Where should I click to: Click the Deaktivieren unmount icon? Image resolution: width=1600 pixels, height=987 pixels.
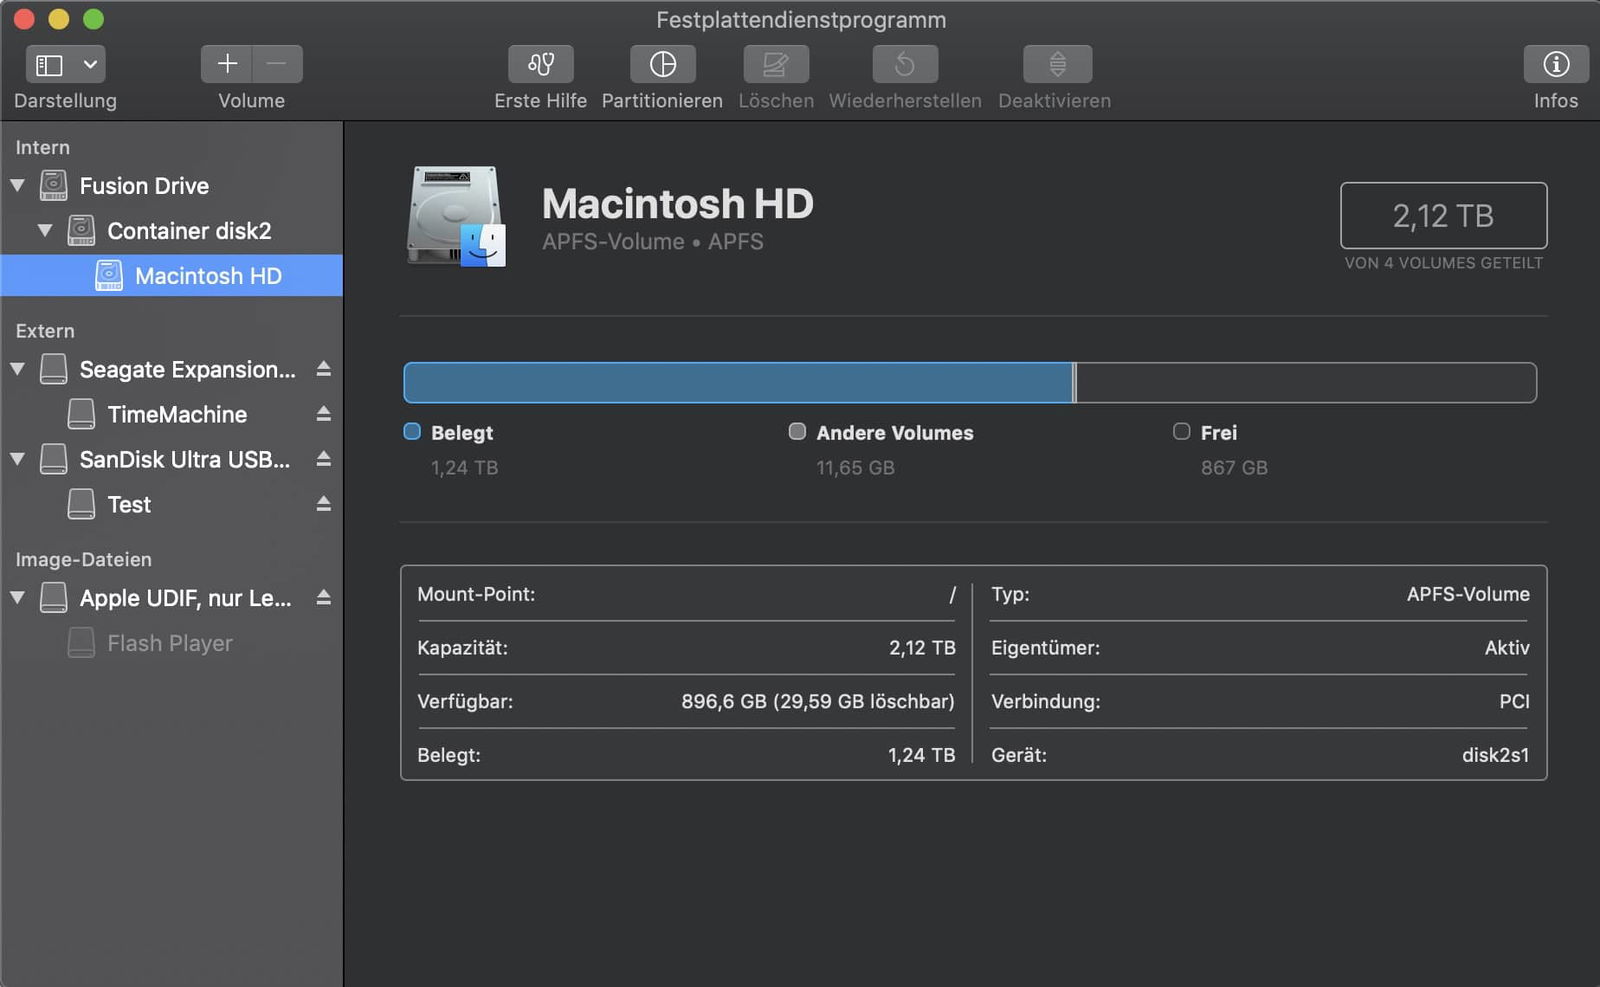pyautogui.click(x=1057, y=64)
